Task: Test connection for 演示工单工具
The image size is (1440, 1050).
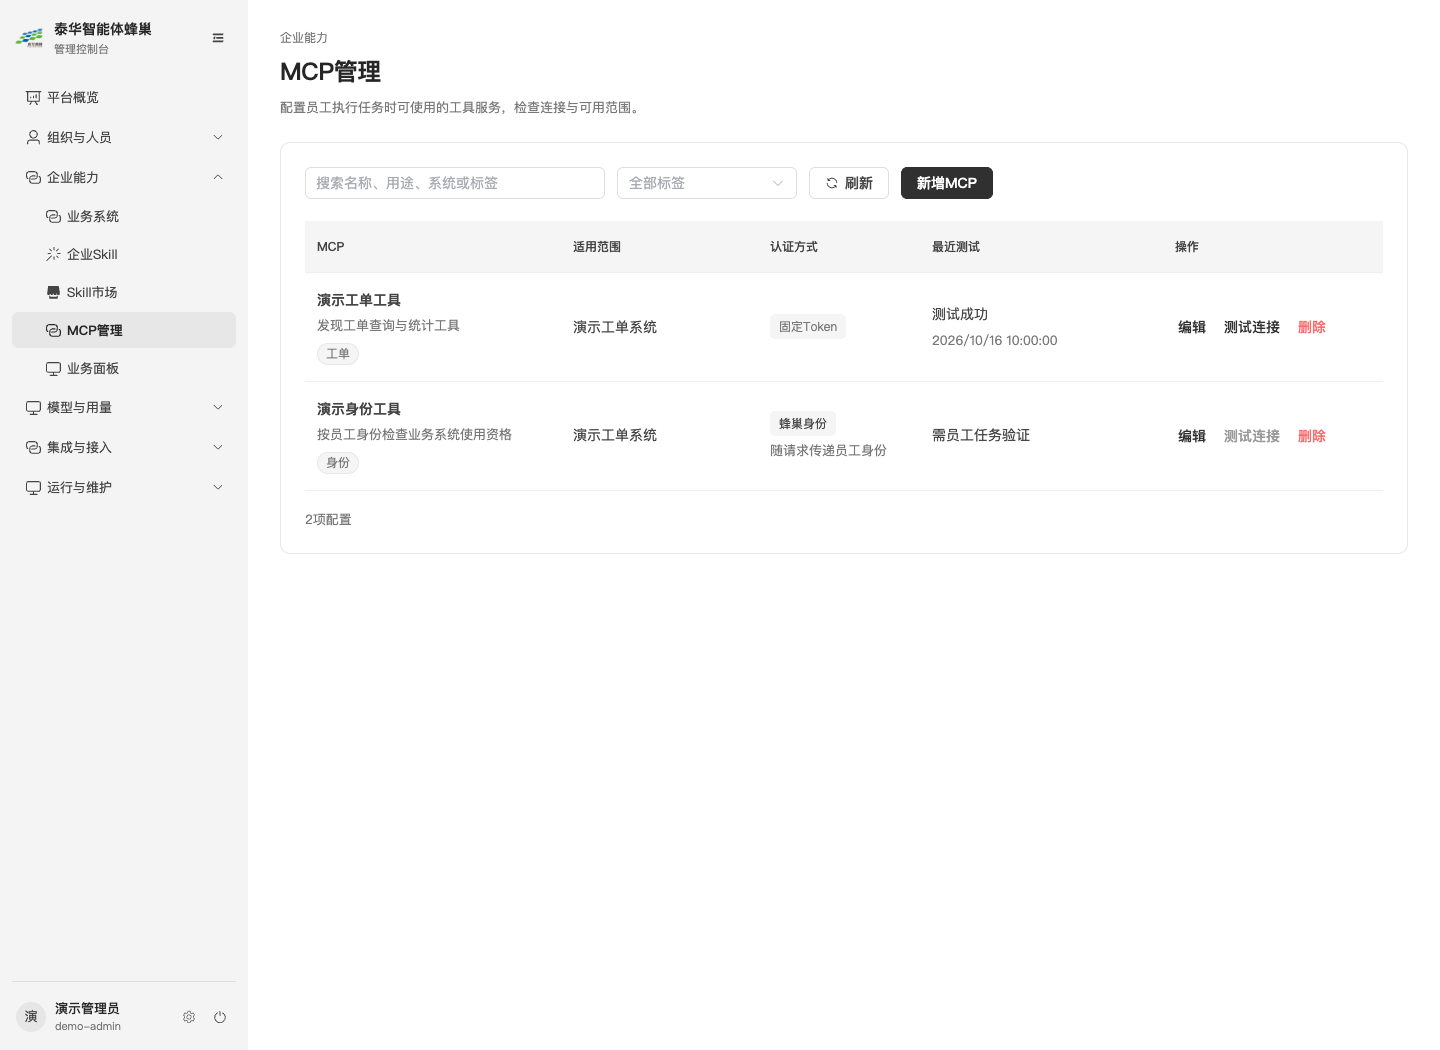Action: (1252, 327)
